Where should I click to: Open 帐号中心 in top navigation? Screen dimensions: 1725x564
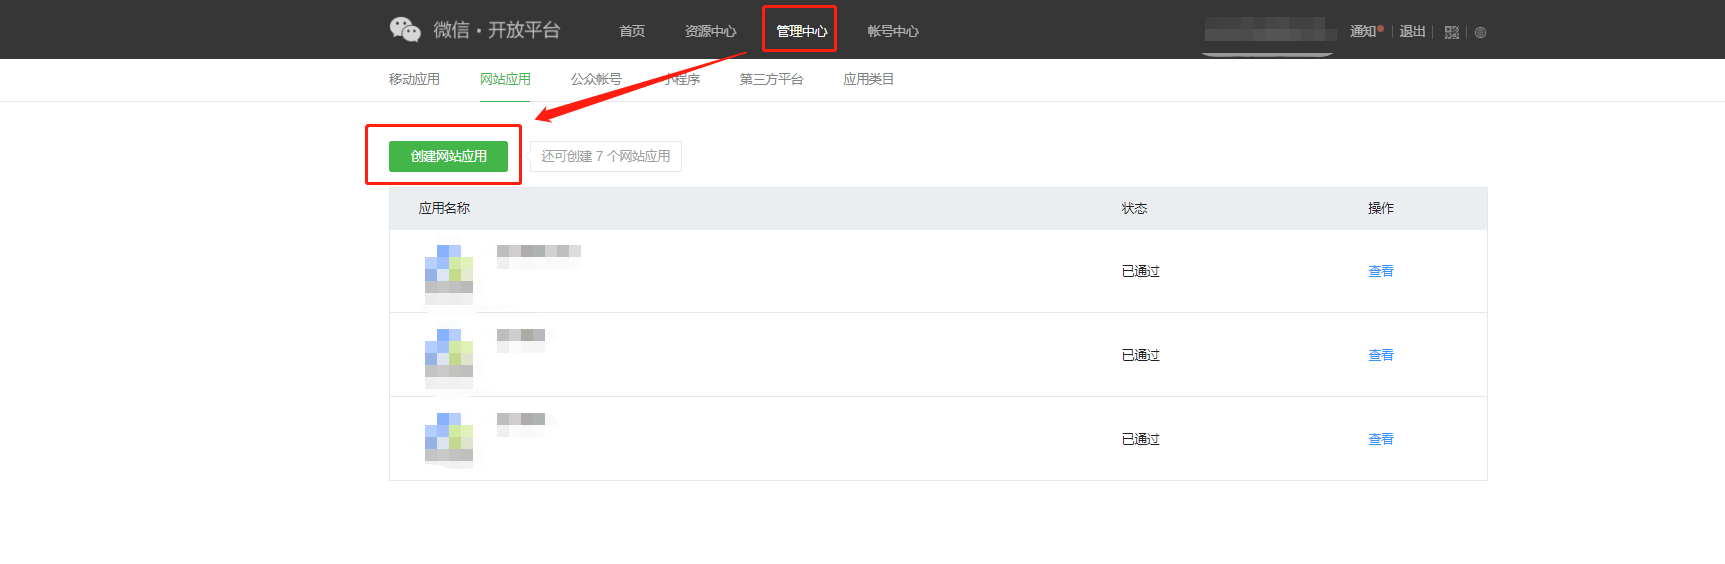tap(893, 31)
